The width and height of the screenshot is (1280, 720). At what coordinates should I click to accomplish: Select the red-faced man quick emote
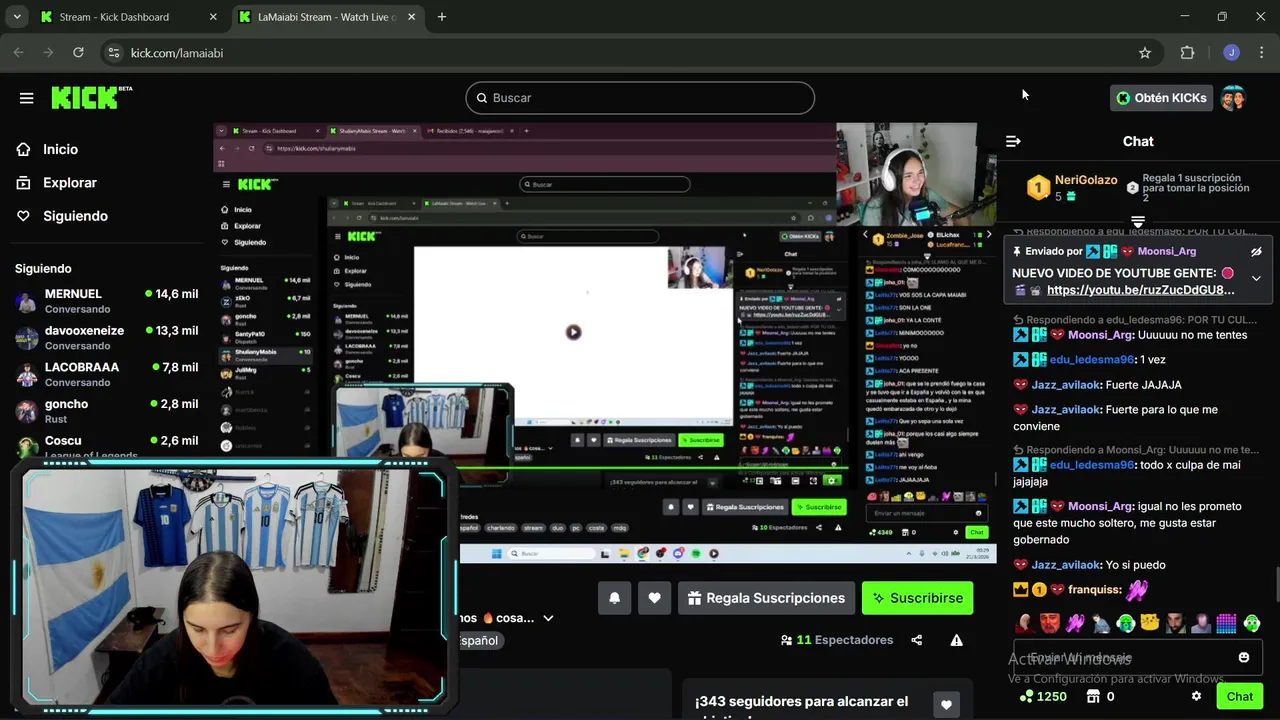pos(1050,623)
